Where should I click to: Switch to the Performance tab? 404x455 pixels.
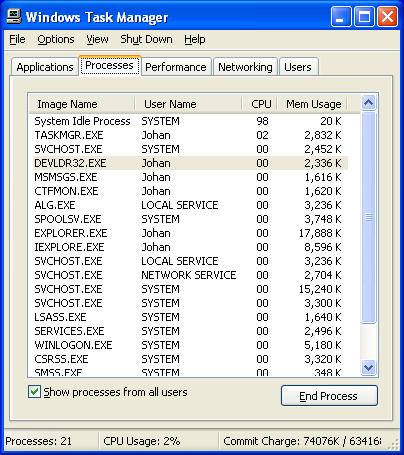click(176, 67)
